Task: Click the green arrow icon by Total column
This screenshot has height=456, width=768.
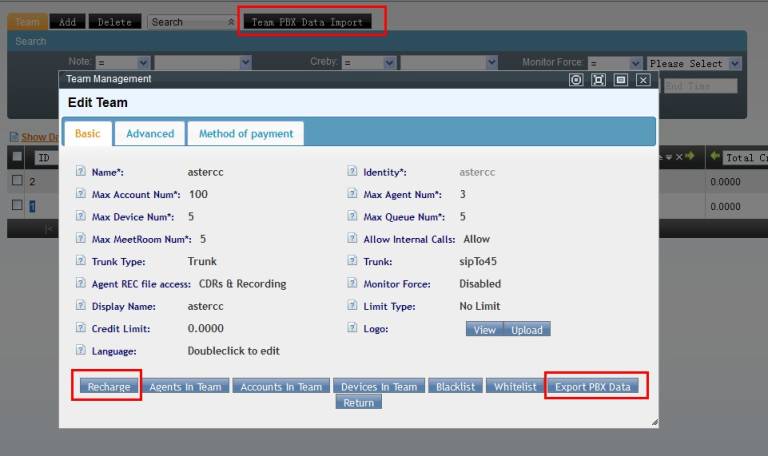Action: click(x=714, y=157)
